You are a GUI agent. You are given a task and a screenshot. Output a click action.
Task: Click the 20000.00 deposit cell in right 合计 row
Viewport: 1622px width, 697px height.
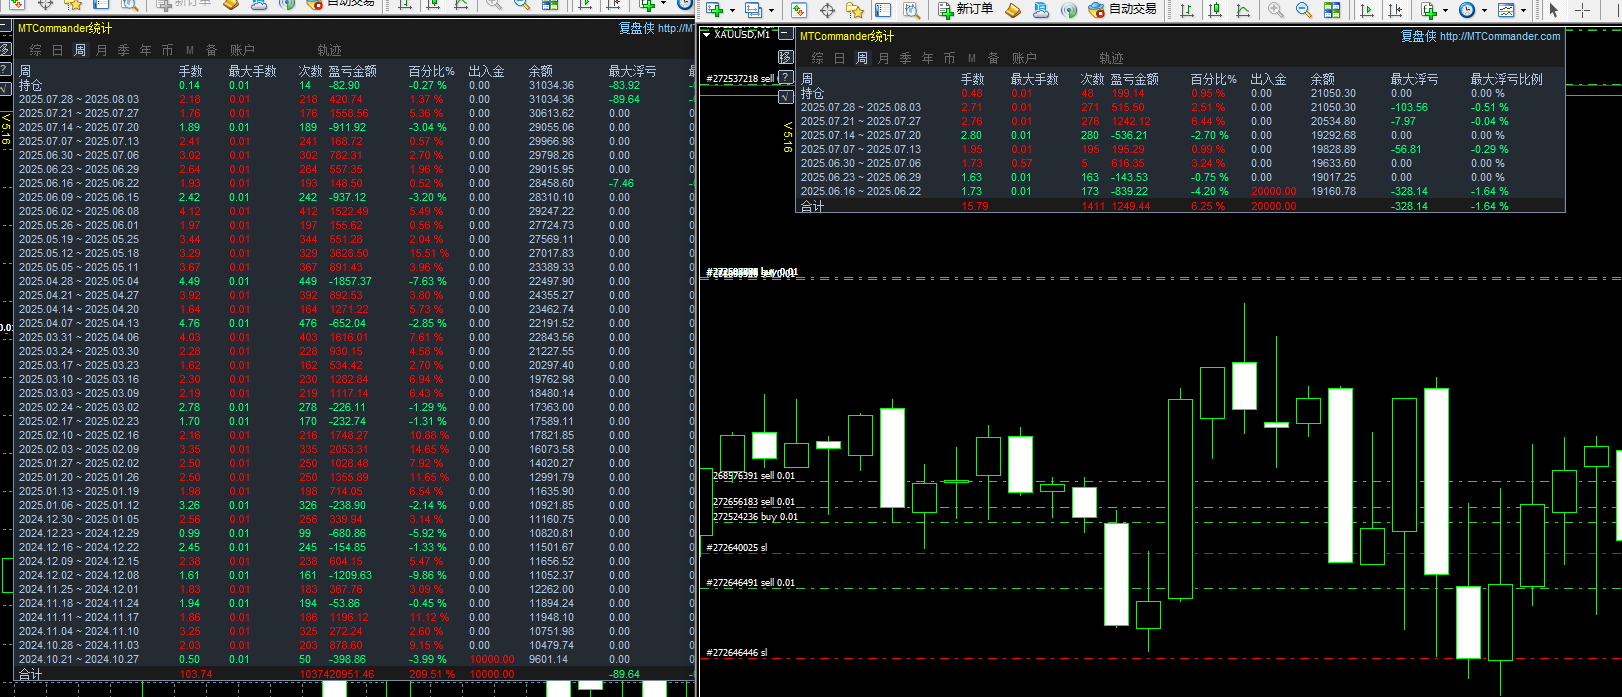coord(1273,206)
